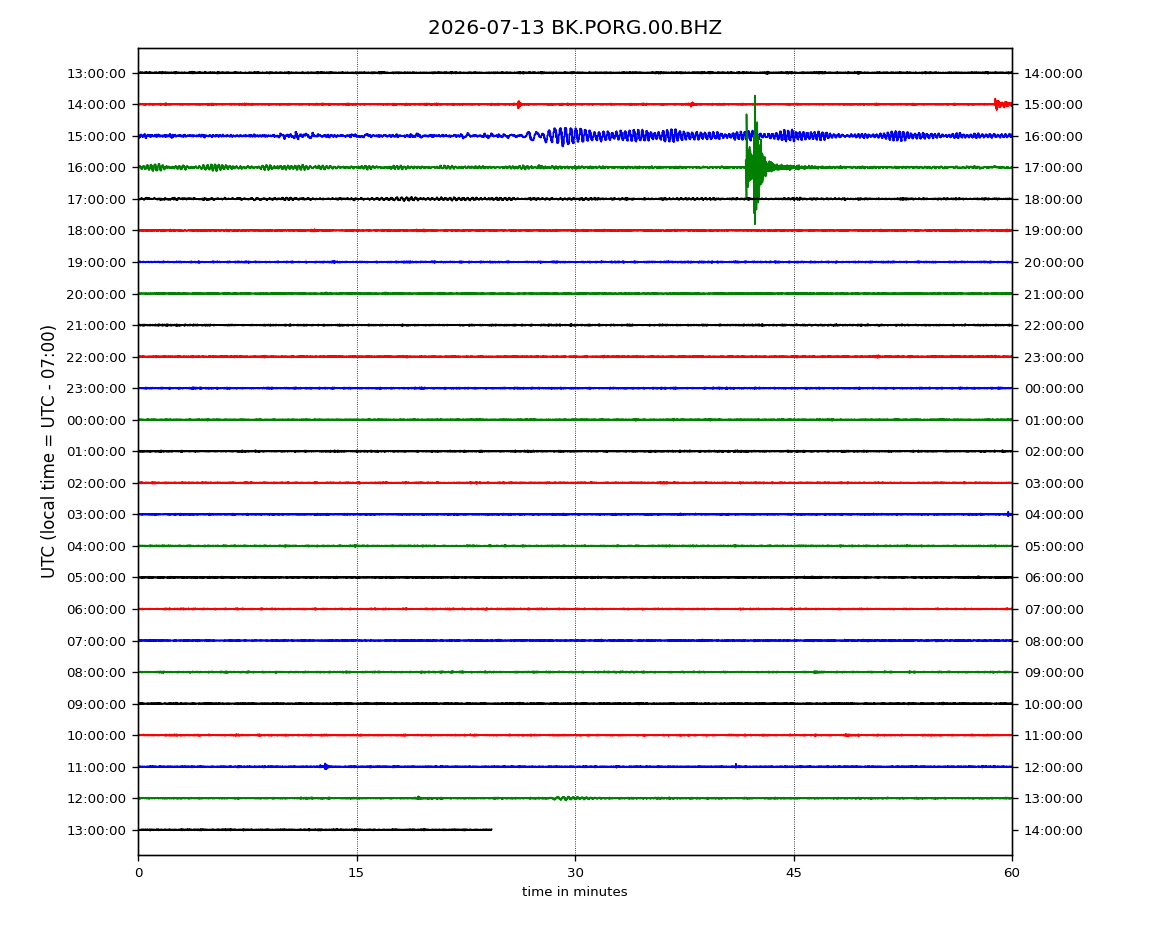Click green oscillations at start of 16:00:00 trace

coord(154,167)
